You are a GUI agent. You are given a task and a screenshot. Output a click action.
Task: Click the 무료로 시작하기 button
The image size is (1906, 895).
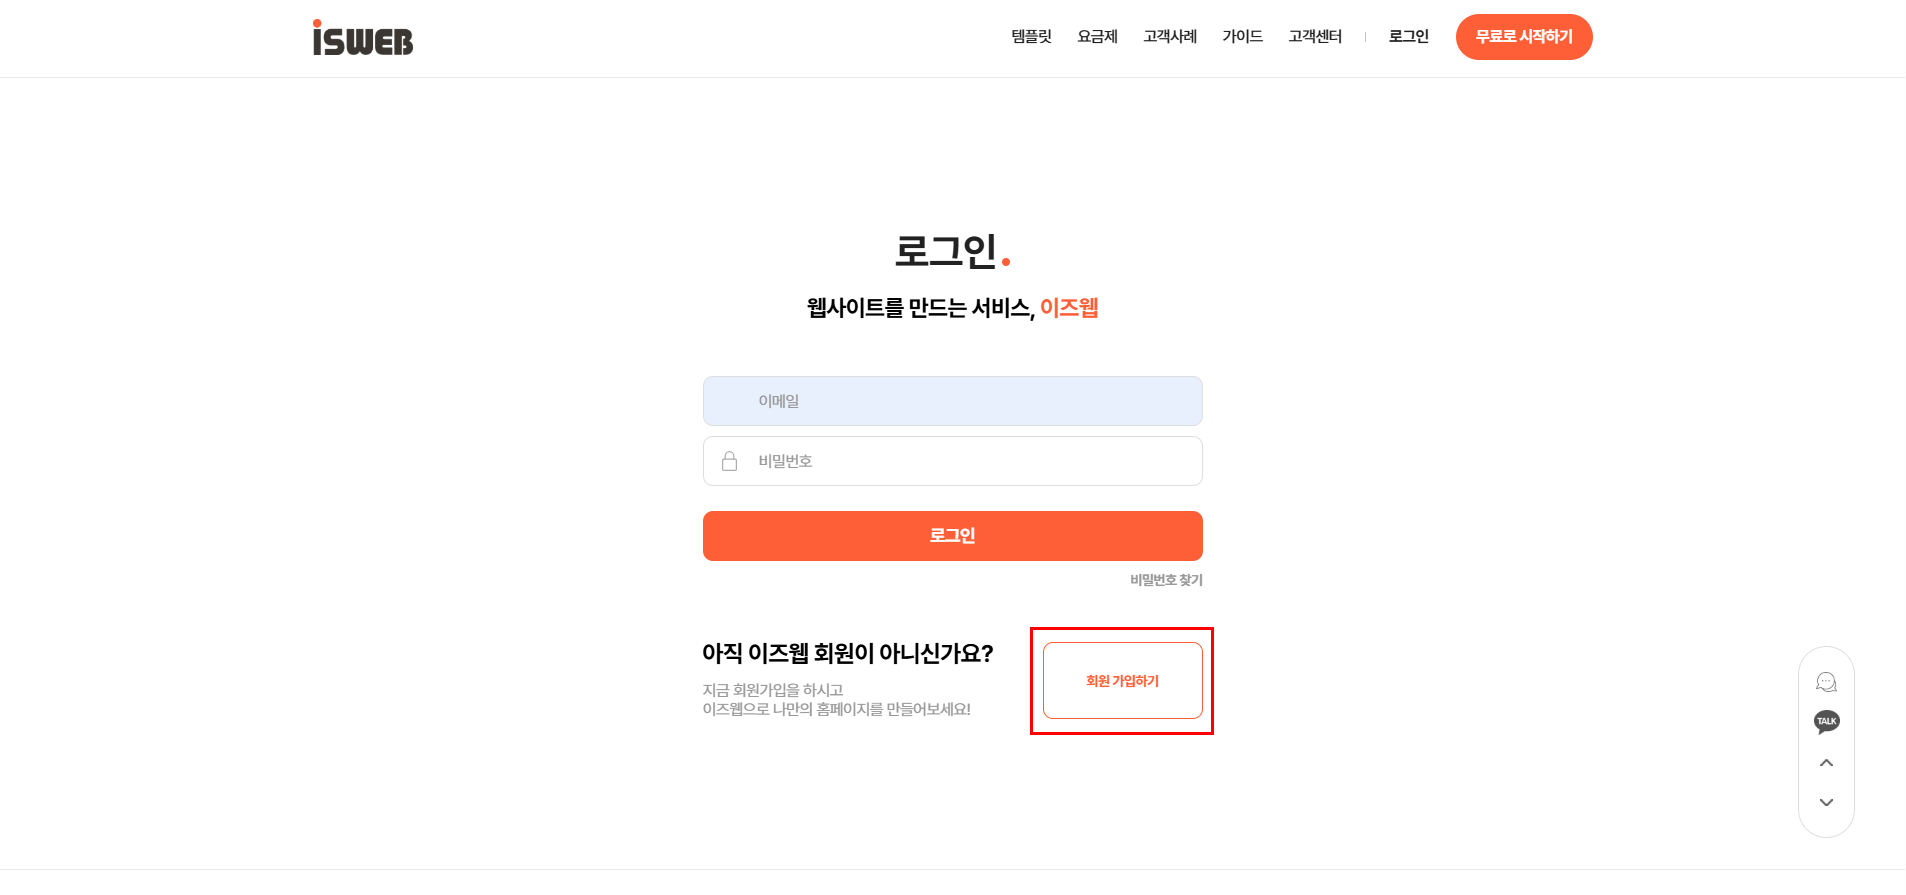pos(1524,37)
